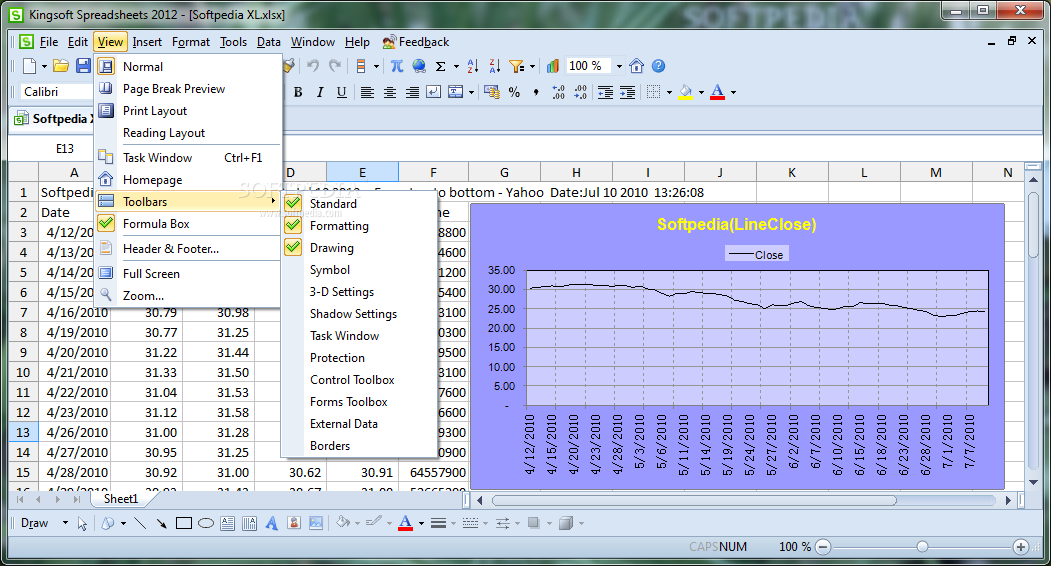The image size is (1051, 566).
Task: Expand the Toolbars submenu arrow
Action: [x=273, y=201]
